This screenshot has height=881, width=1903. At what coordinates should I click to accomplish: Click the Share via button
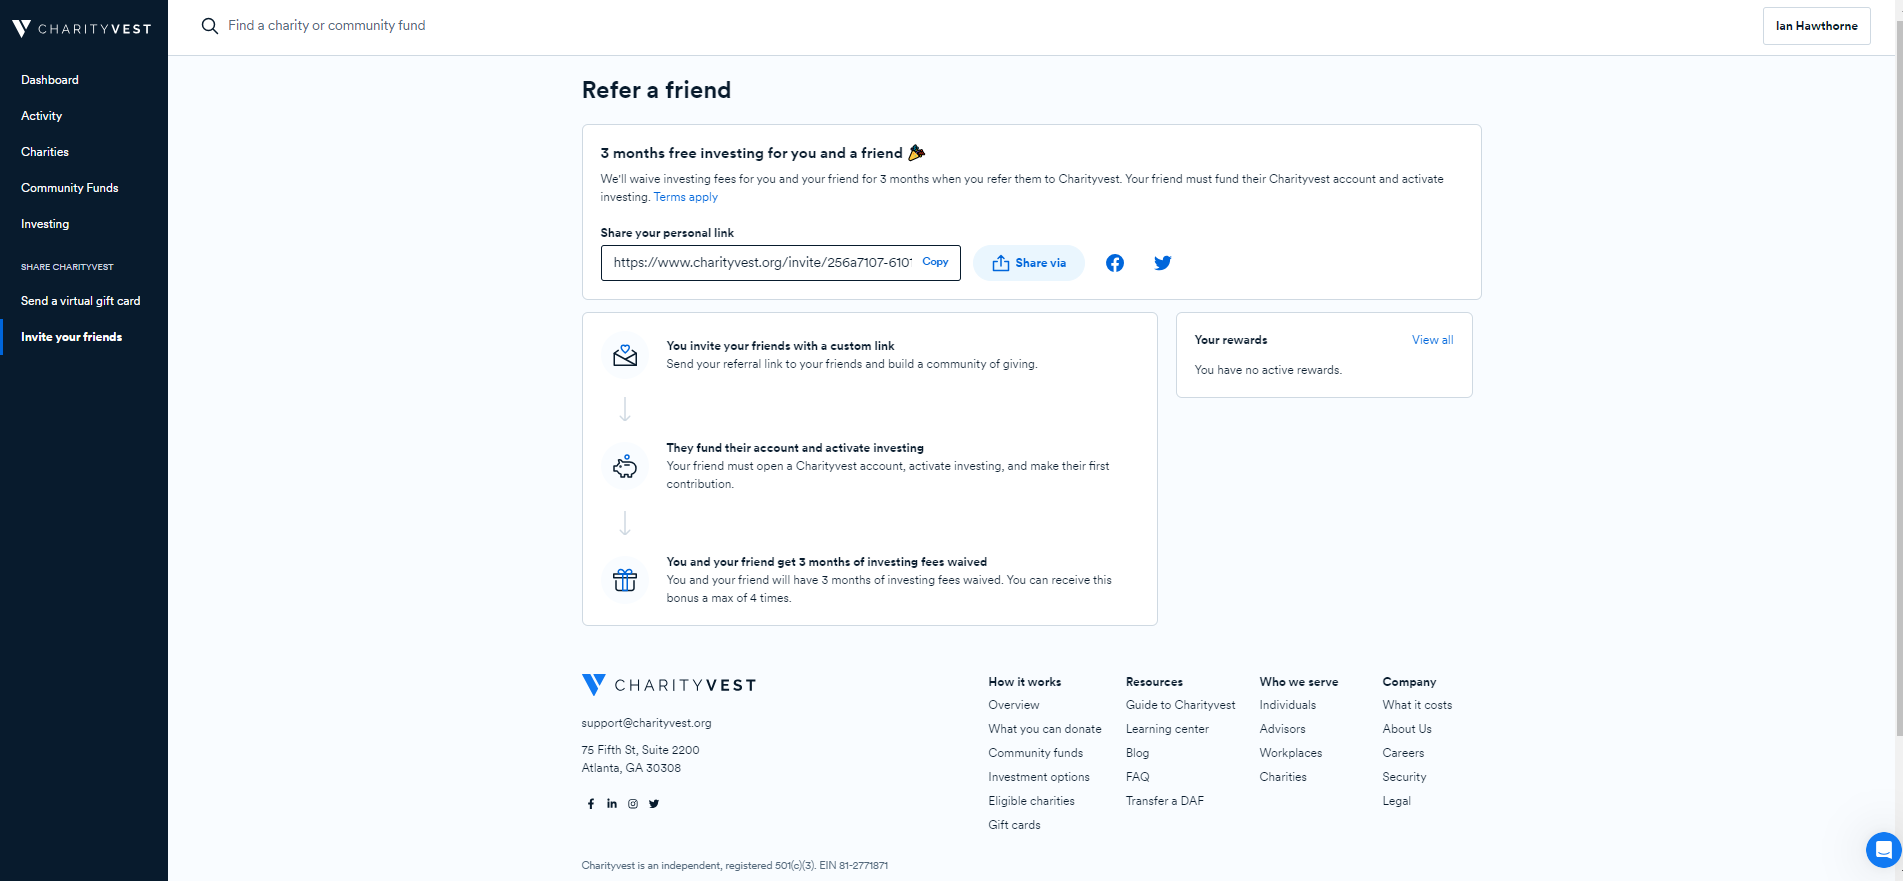tap(1028, 263)
